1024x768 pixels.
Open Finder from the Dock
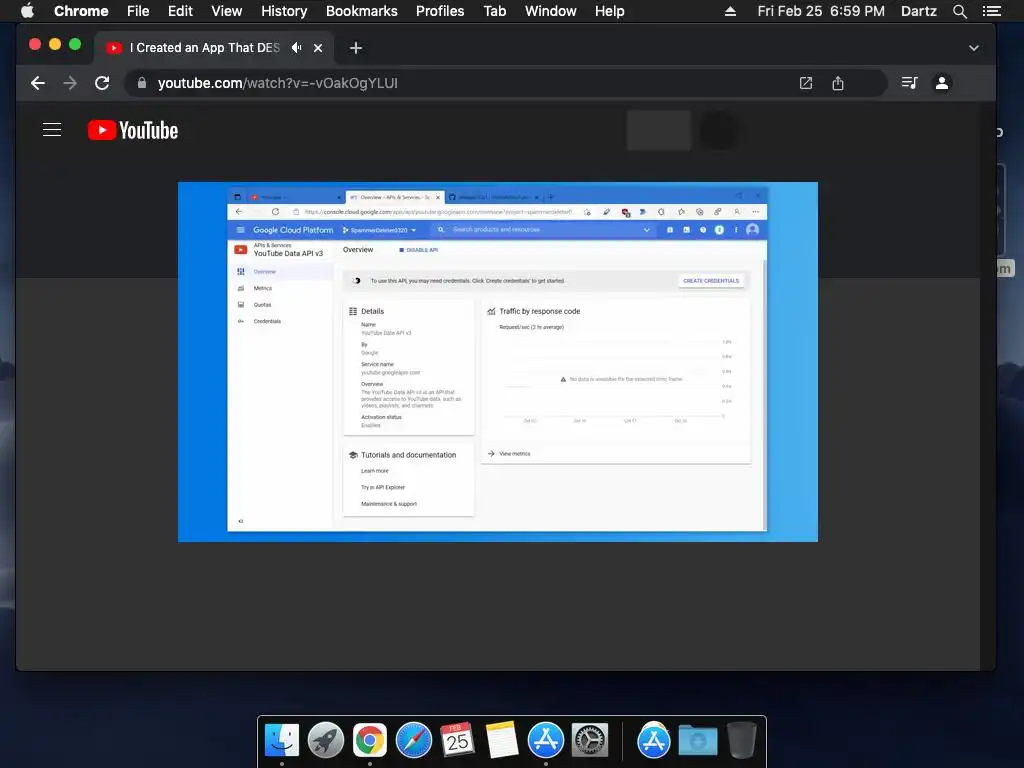coord(282,741)
